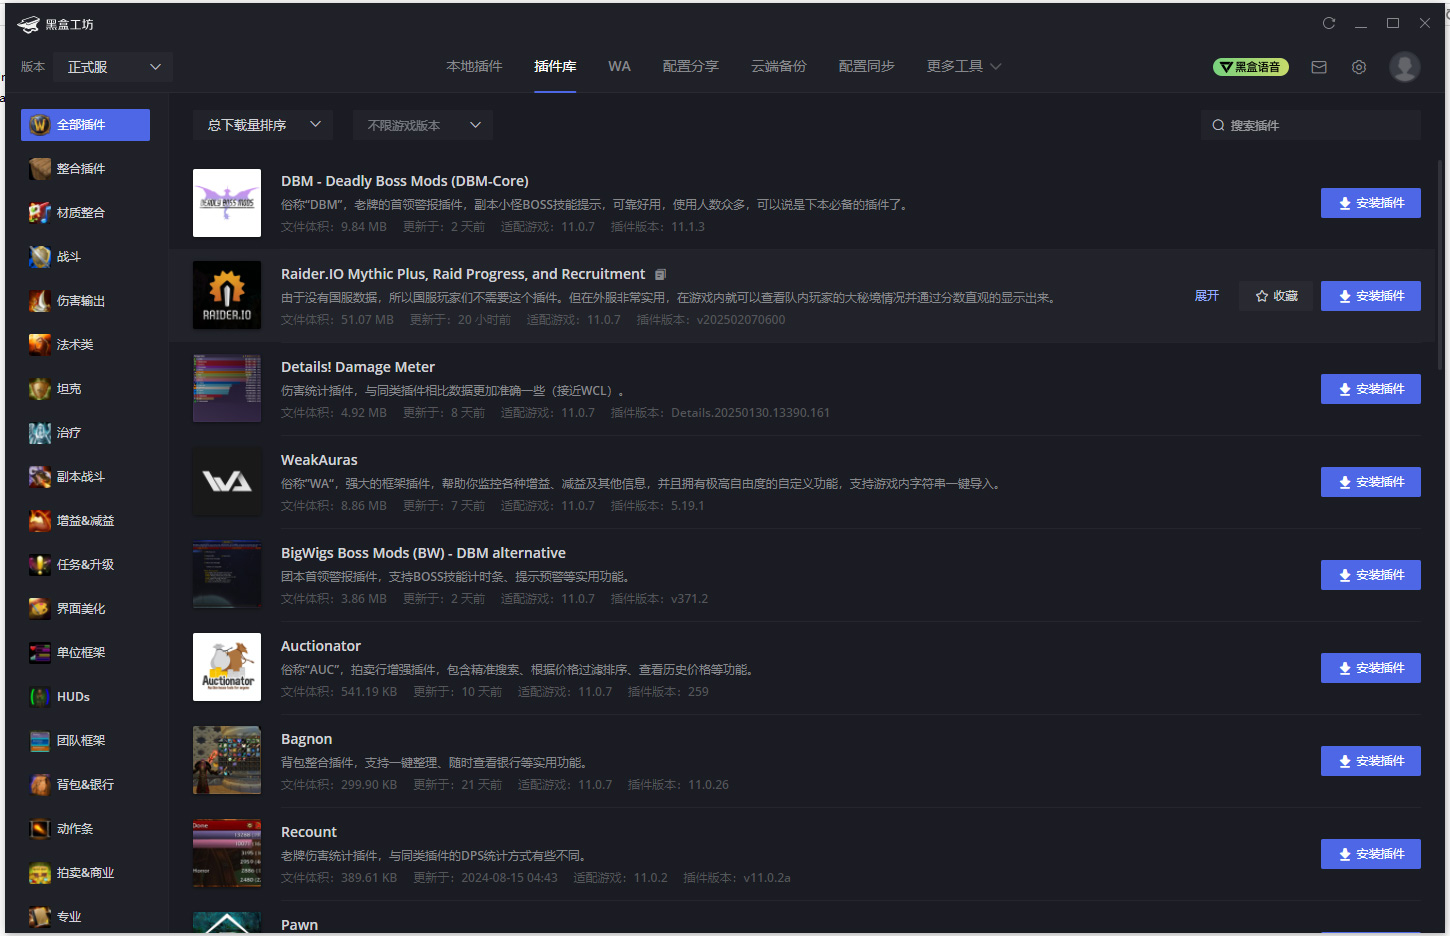Image resolution: width=1450 pixels, height=936 pixels.
Task: Open the 黑盒语音 voice button
Action: point(1251,67)
